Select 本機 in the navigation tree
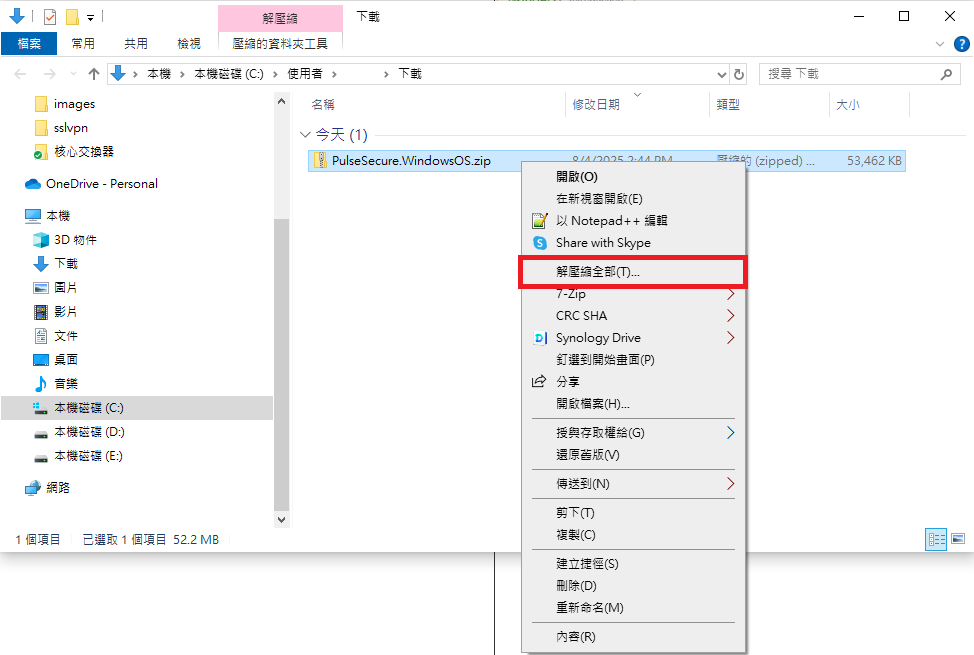Viewport: 974px width, 655px height. (x=58, y=216)
